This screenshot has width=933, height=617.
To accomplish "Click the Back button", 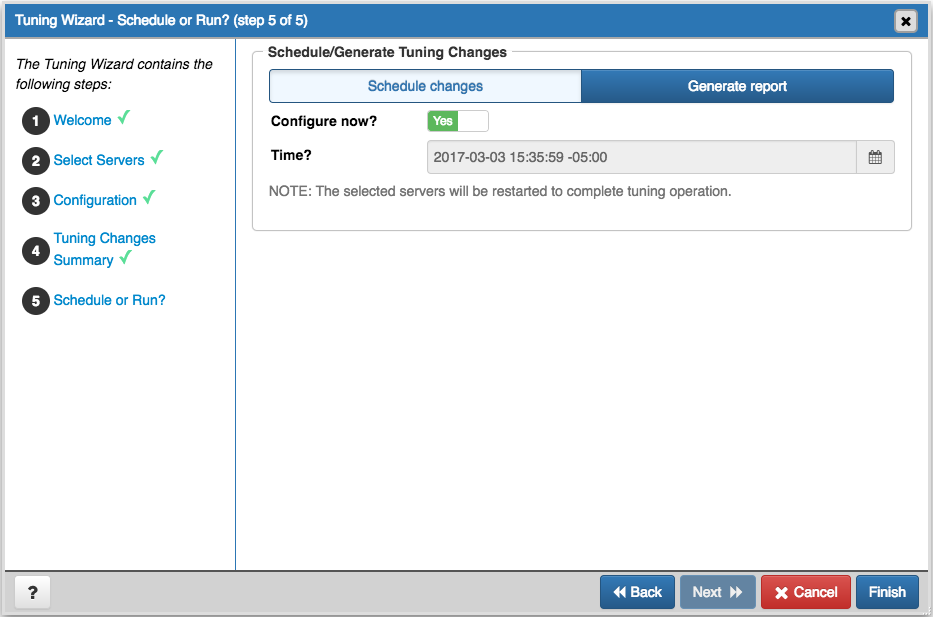I will click(637, 592).
